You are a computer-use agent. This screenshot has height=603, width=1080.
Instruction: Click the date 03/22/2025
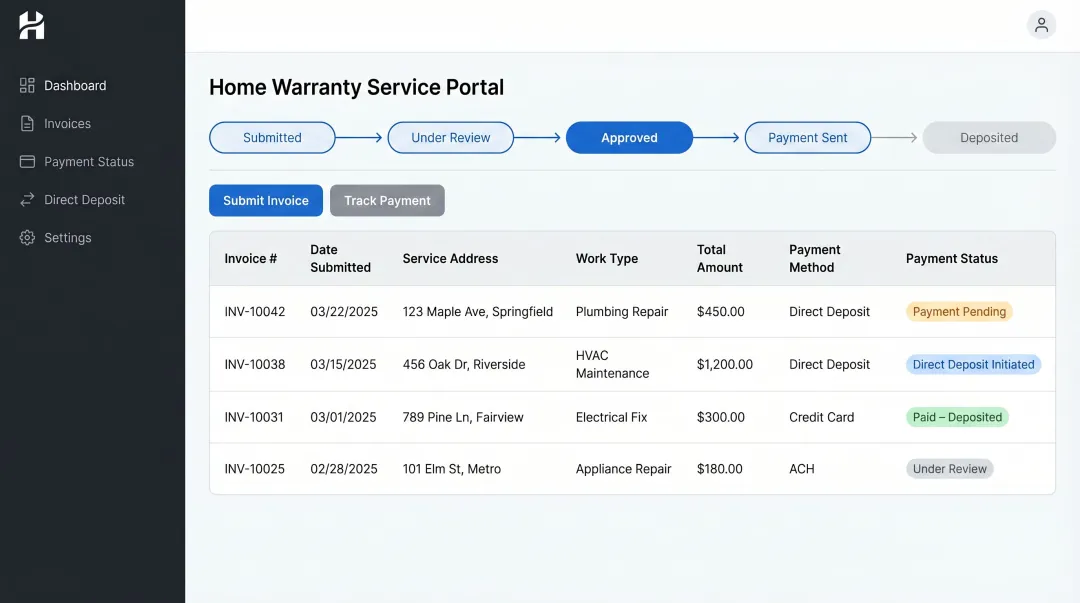pyautogui.click(x=344, y=311)
